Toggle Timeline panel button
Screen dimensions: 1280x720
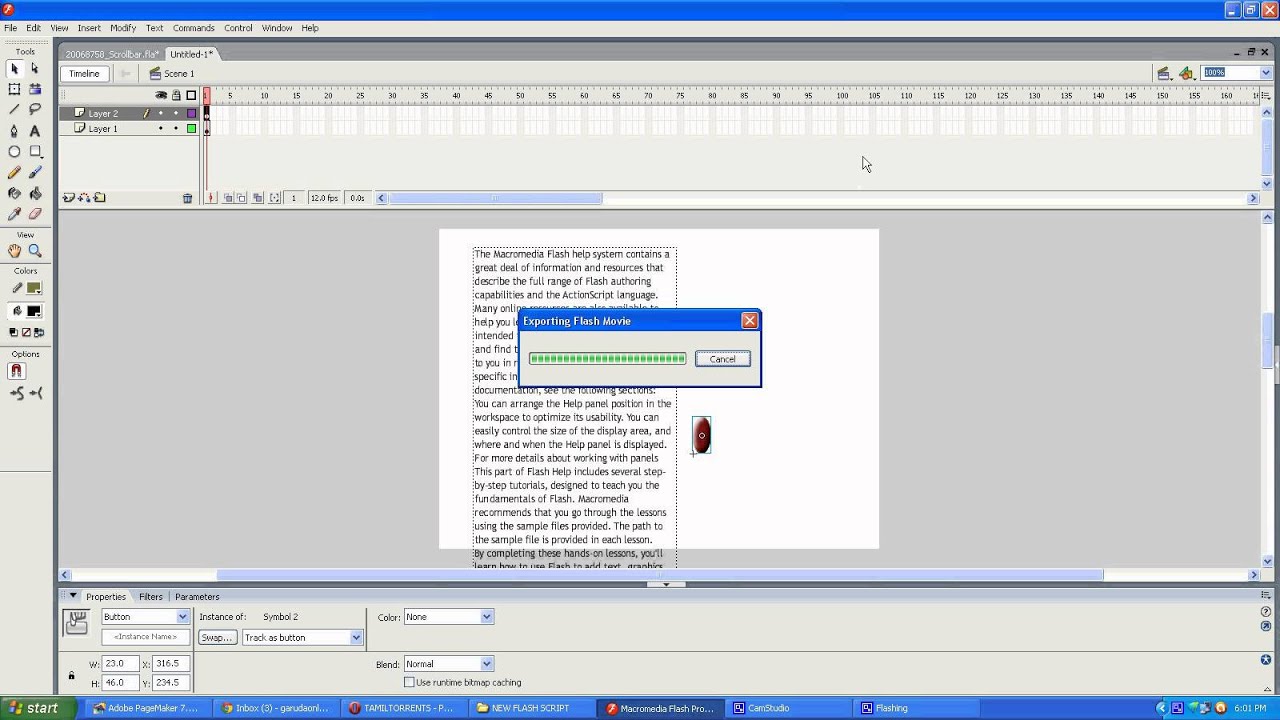(x=84, y=74)
